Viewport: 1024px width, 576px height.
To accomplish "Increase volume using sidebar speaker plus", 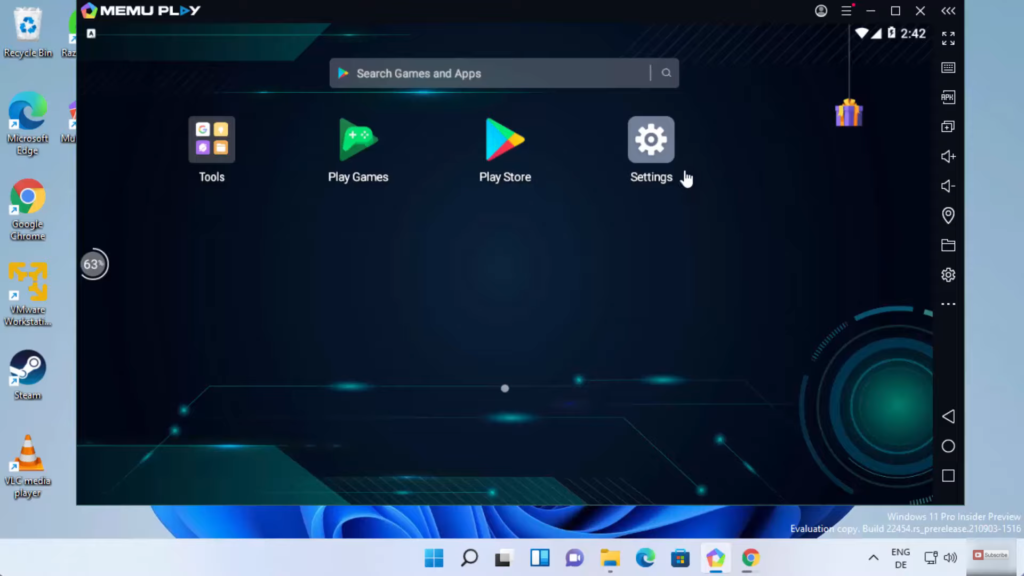I will [x=948, y=156].
